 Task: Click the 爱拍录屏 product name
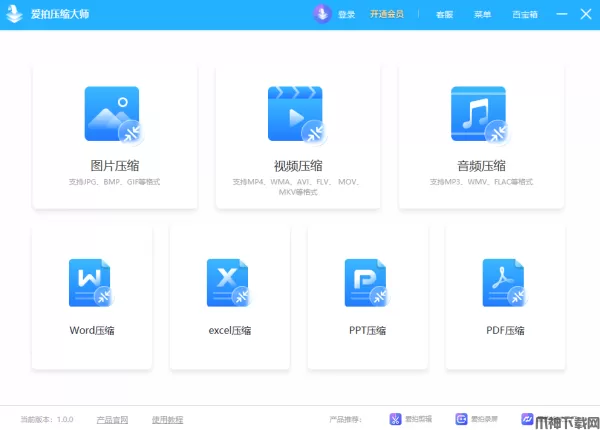click(x=484, y=419)
